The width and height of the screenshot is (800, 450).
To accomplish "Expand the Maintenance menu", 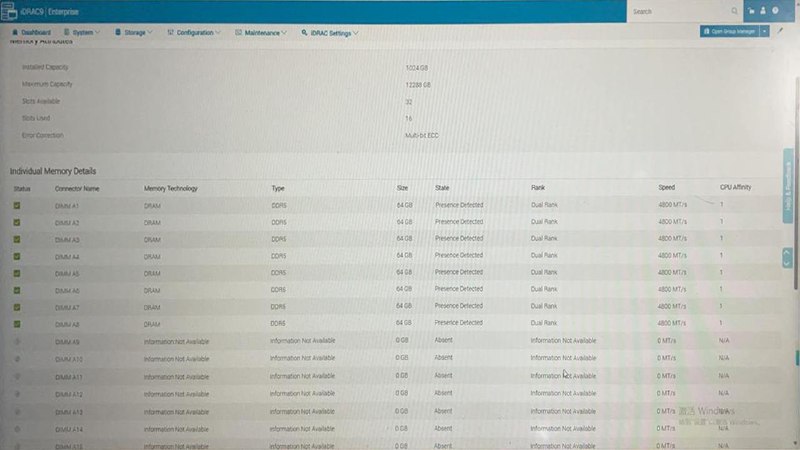I will tap(261, 33).
